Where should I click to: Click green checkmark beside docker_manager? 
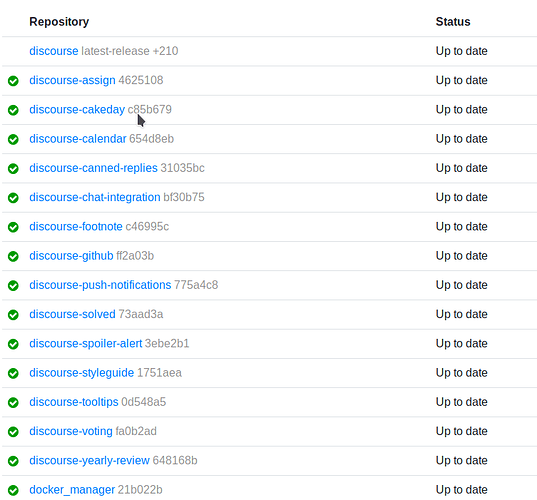pos(13,490)
